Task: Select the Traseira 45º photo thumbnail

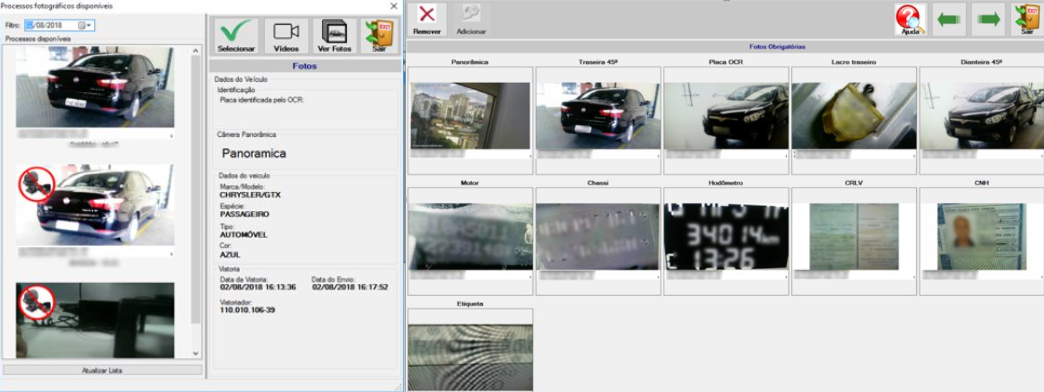Action: tap(598, 116)
